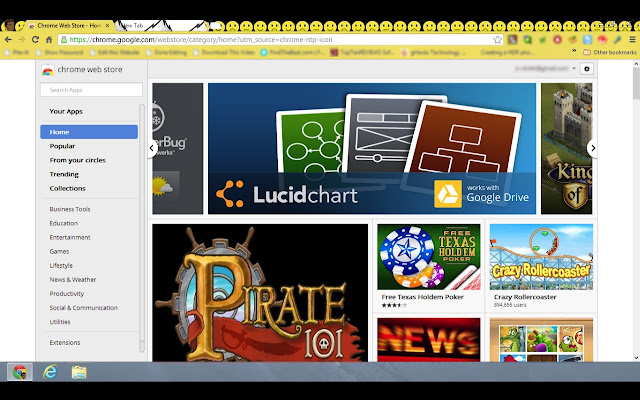Viewport: 640px width, 400px height.
Task: Browse the Productivity category
Action: (67, 293)
